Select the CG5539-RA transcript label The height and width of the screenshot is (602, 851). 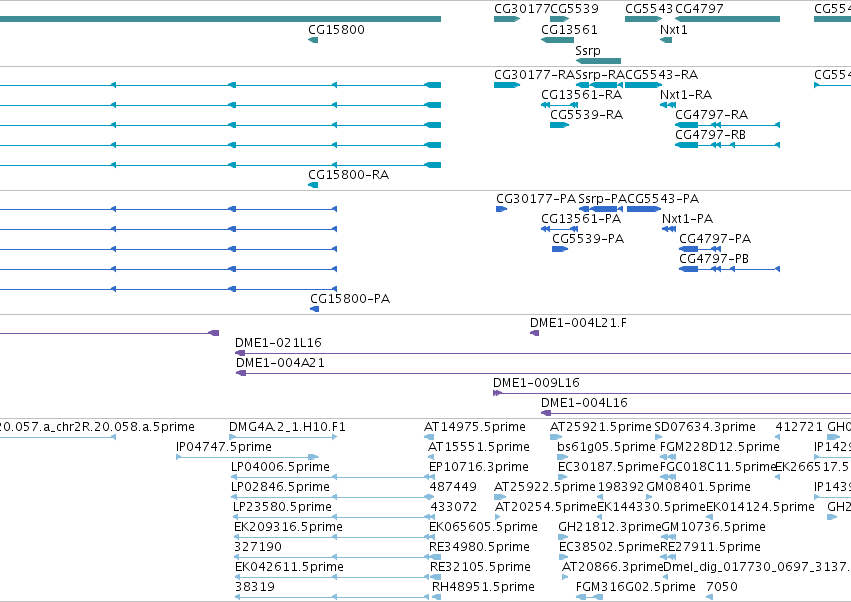586,115
